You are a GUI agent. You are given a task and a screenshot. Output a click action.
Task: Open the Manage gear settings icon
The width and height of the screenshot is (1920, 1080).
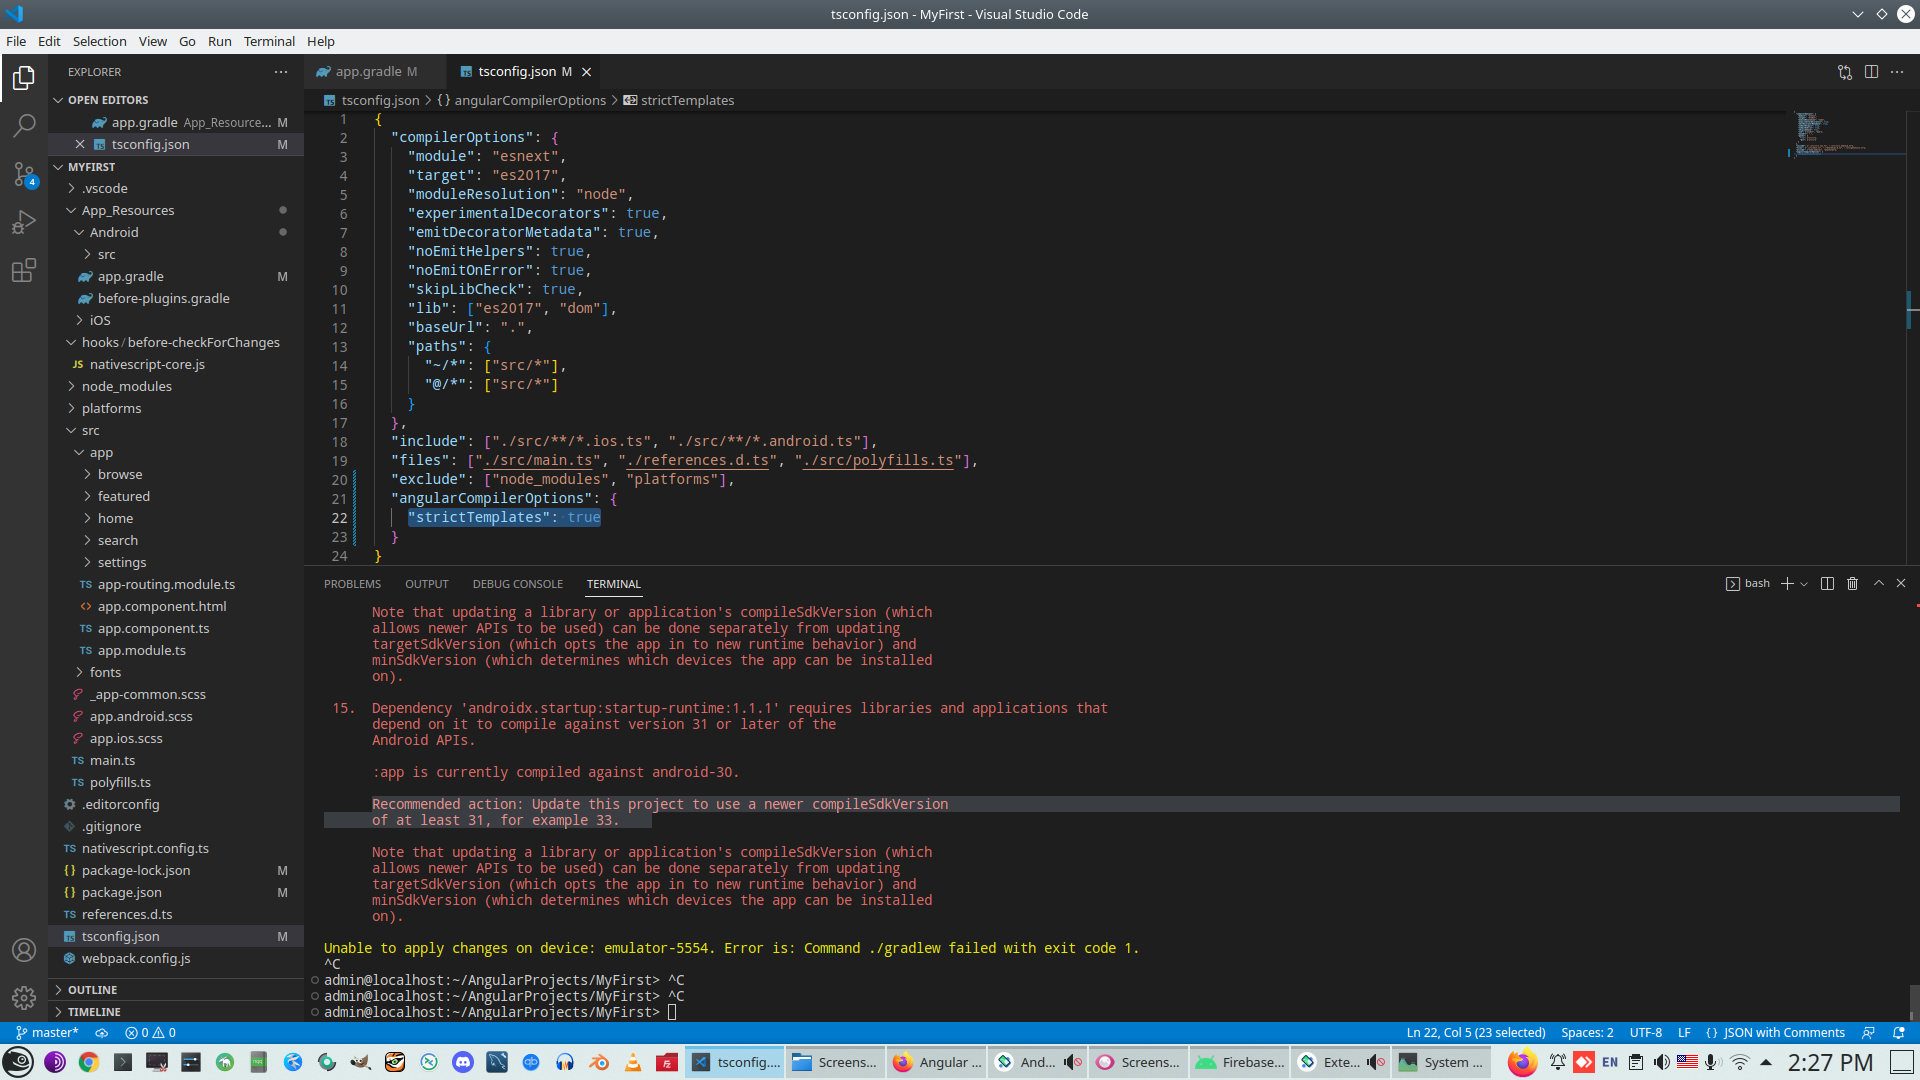(x=24, y=997)
